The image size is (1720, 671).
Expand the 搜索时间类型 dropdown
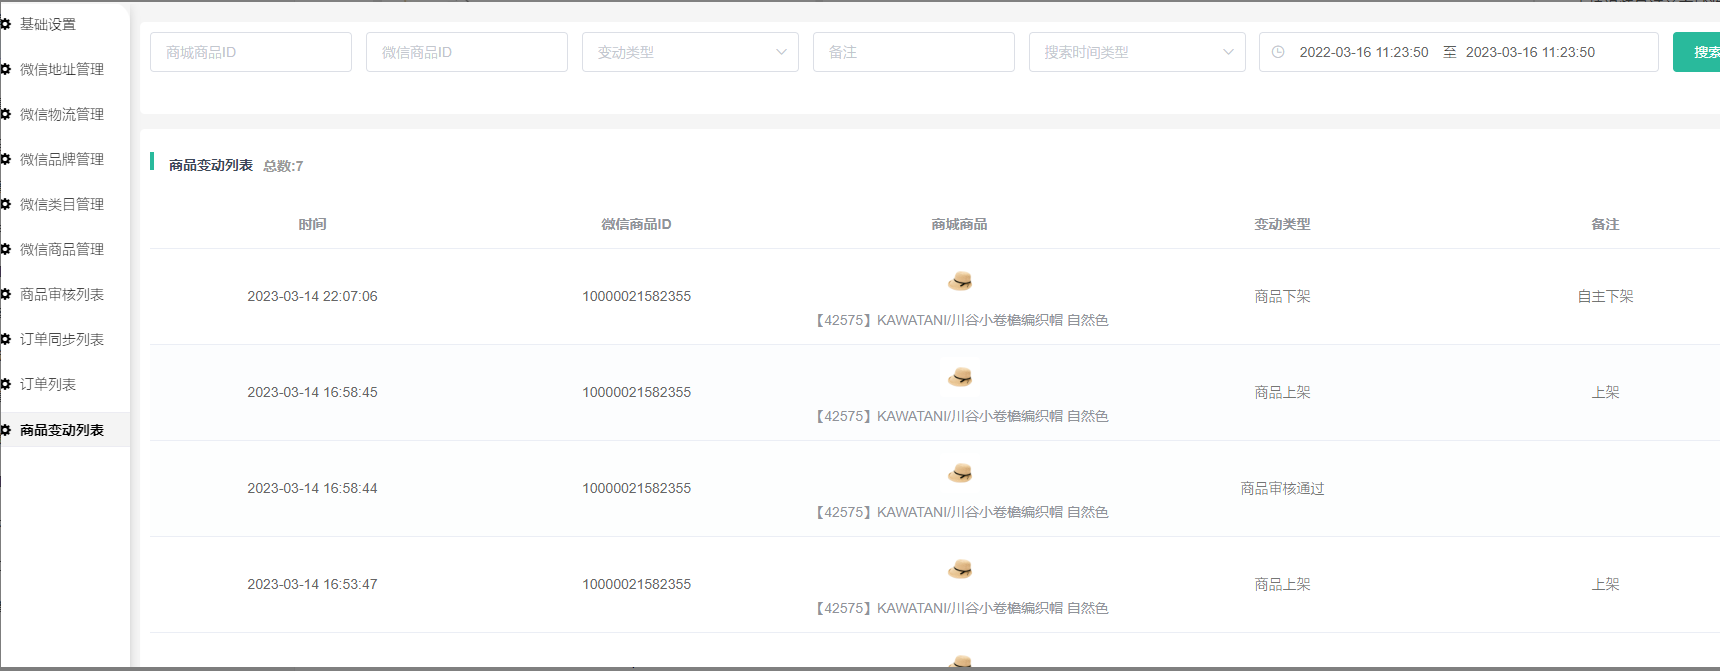[1136, 52]
